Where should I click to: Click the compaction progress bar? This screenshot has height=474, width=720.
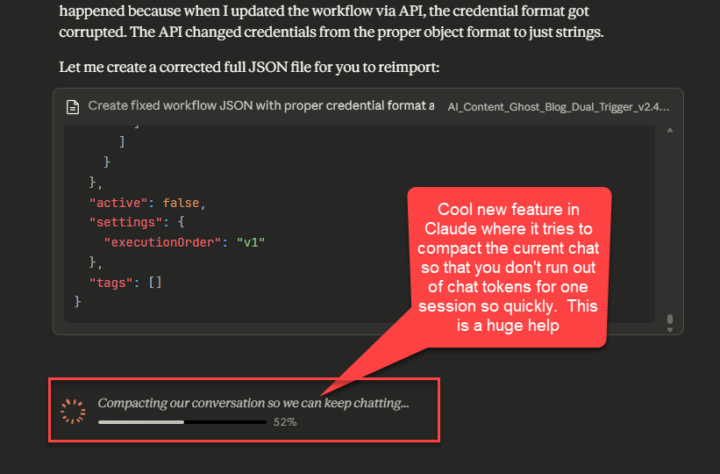coord(182,422)
